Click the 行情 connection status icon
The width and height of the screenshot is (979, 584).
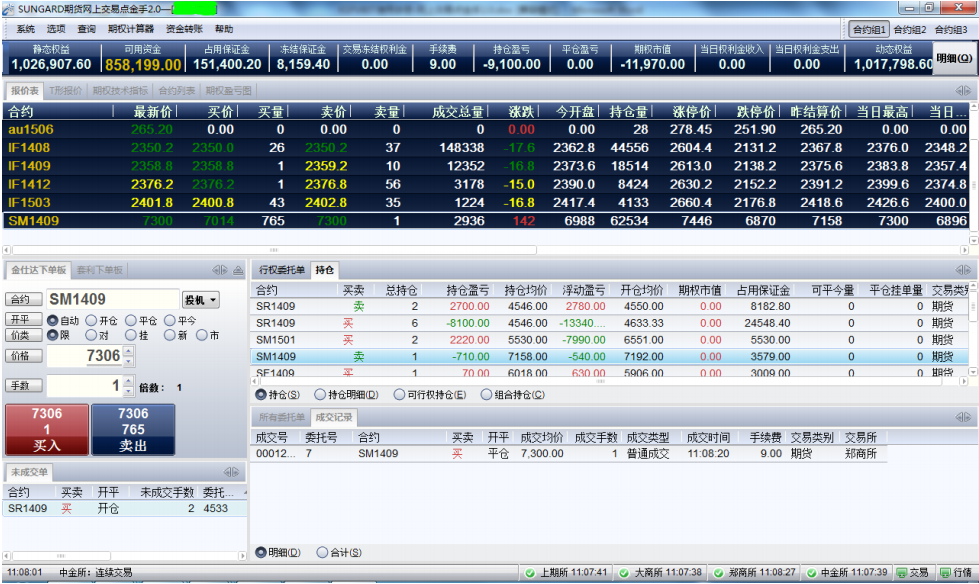coord(945,572)
